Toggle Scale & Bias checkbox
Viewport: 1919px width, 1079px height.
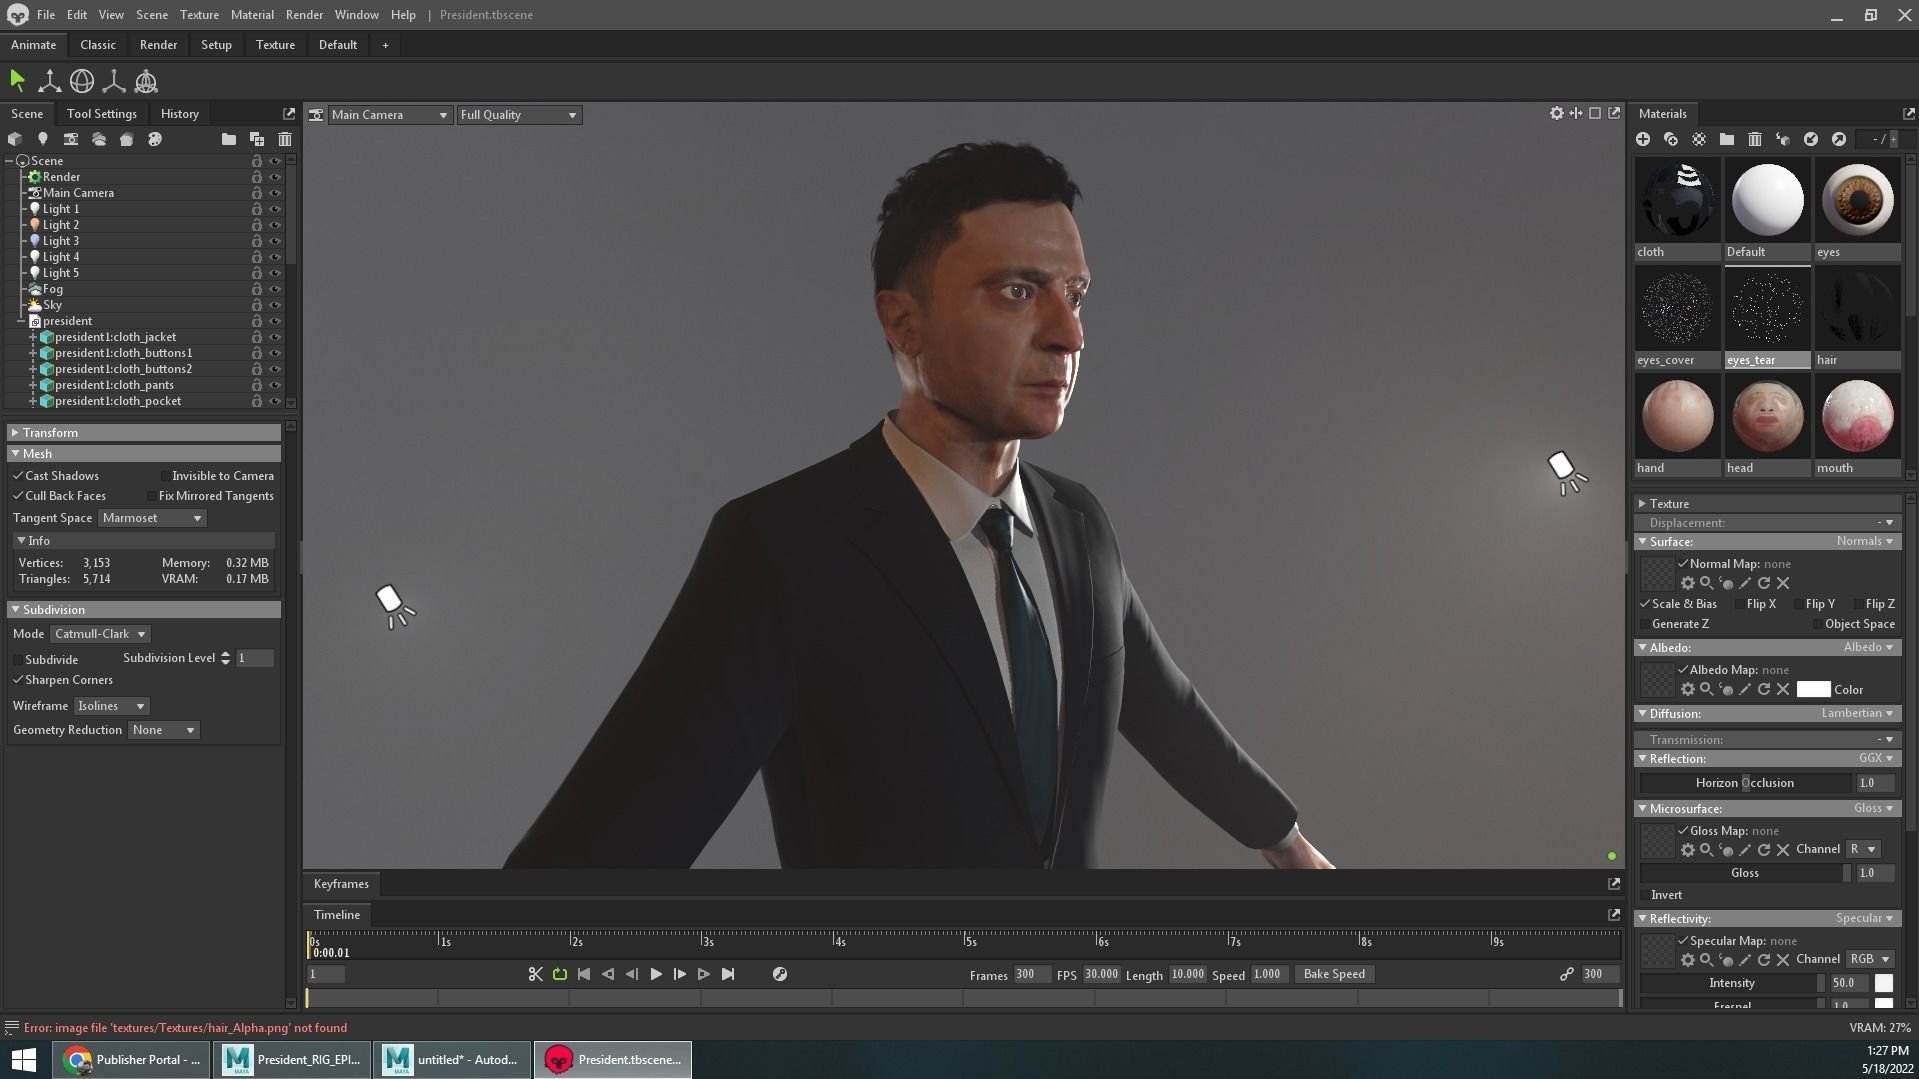(x=1645, y=604)
